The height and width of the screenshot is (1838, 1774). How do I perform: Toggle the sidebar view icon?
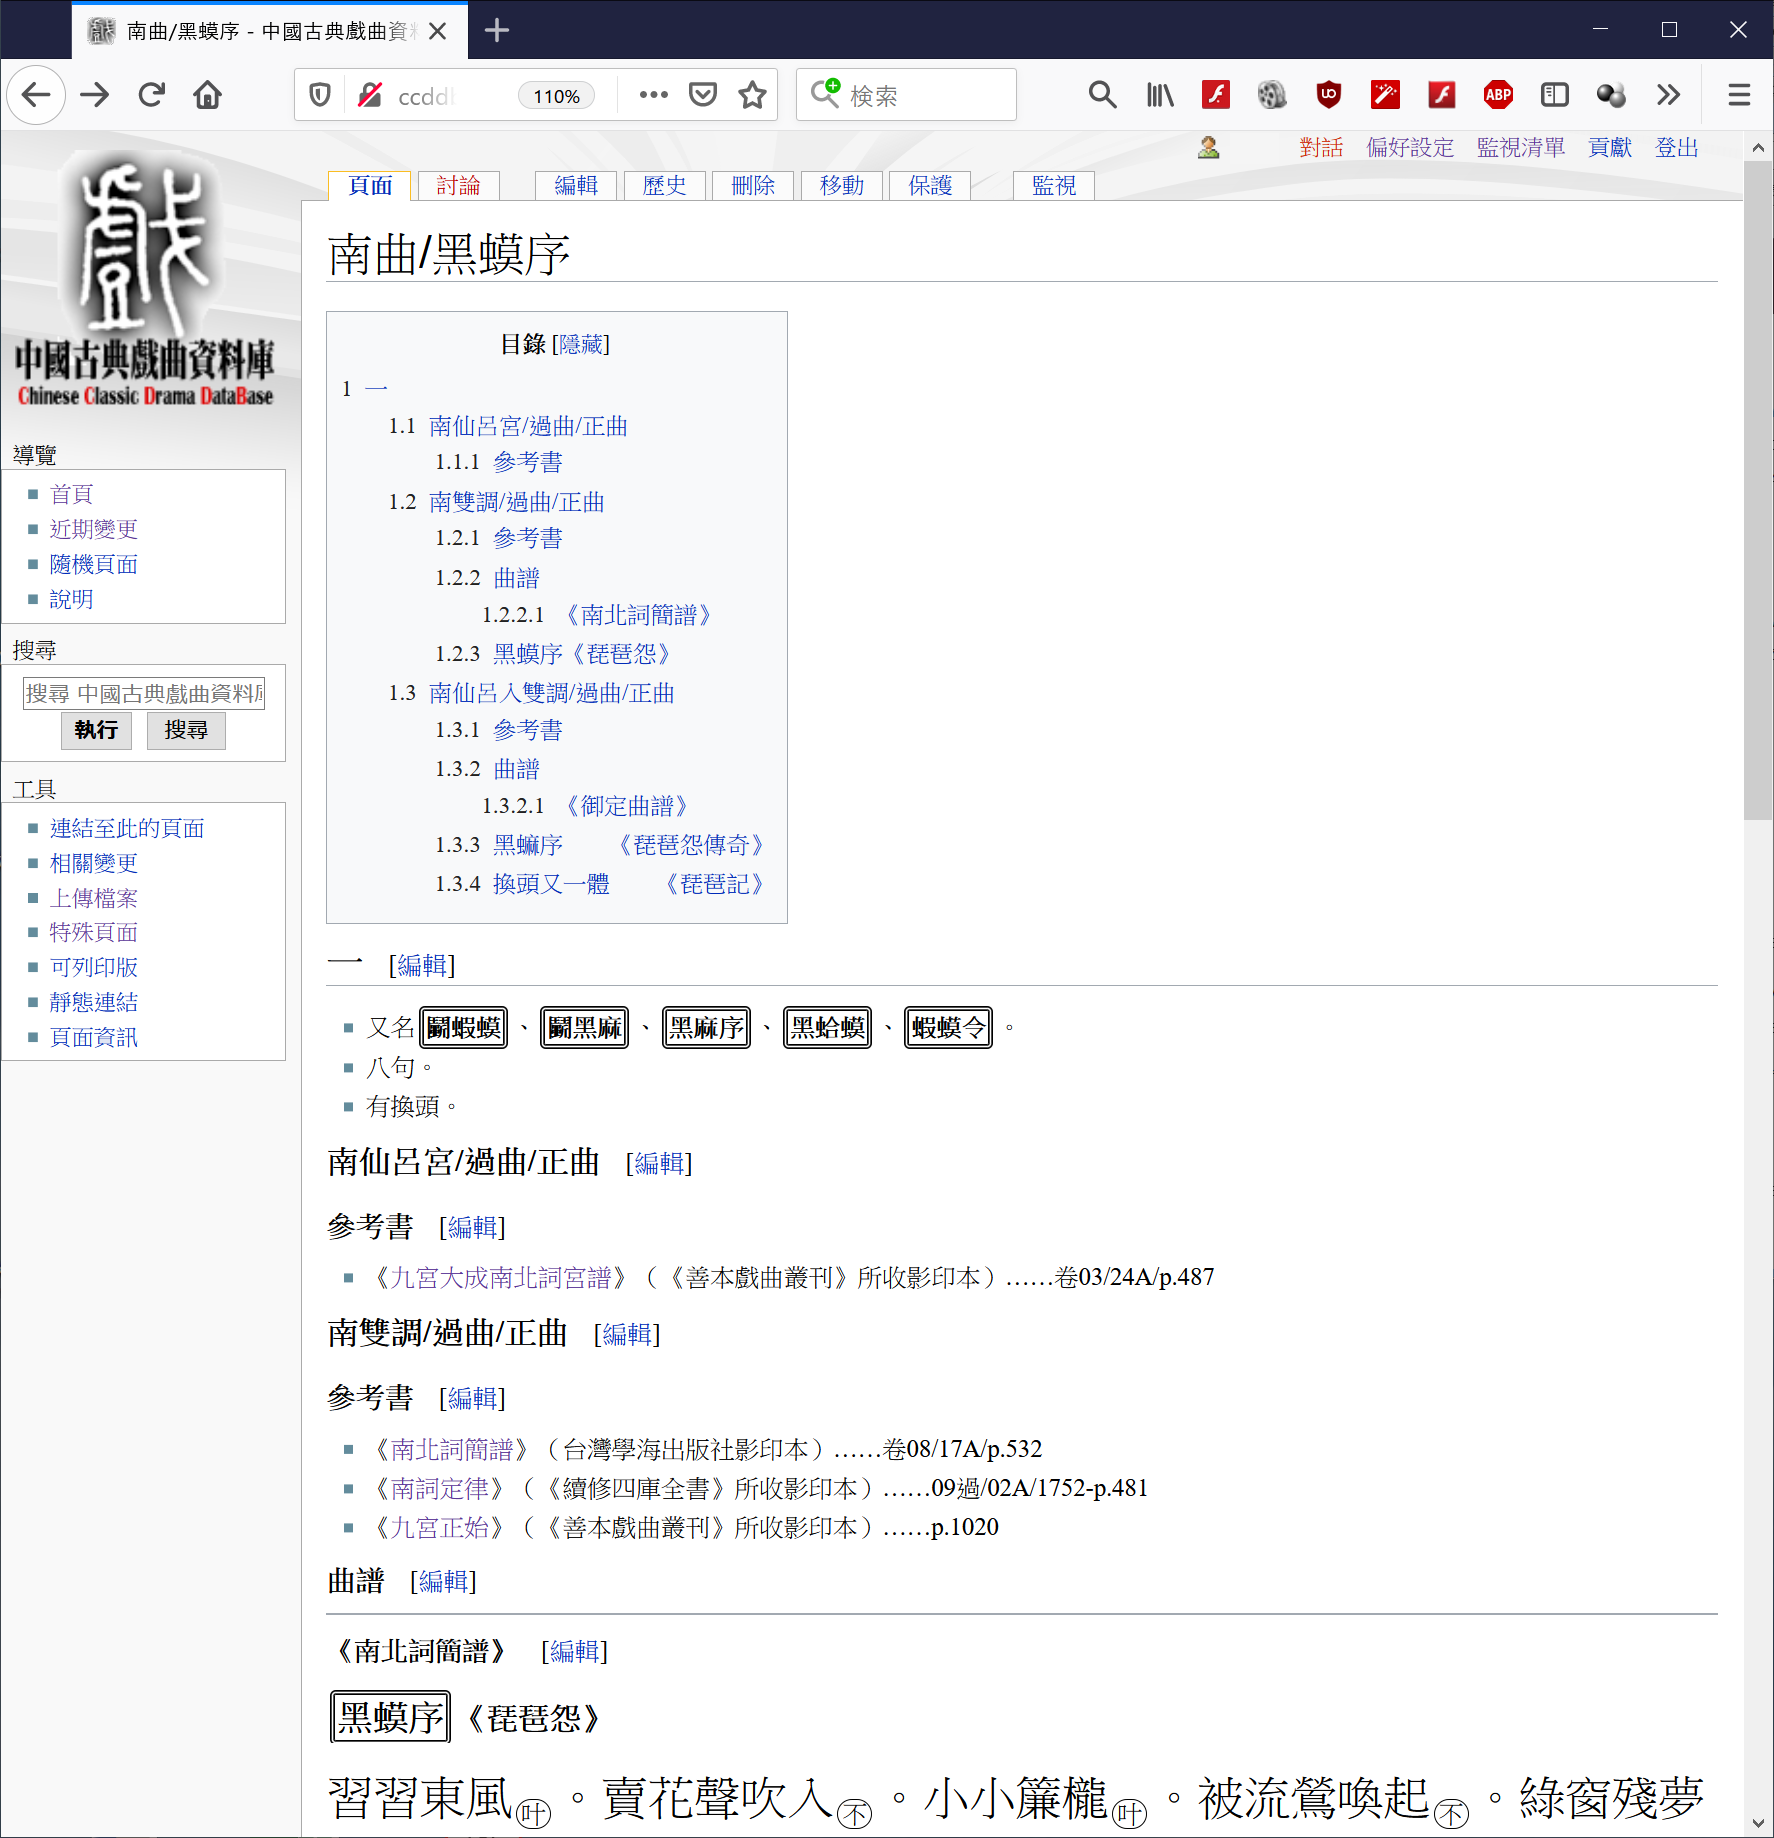(x=1554, y=95)
